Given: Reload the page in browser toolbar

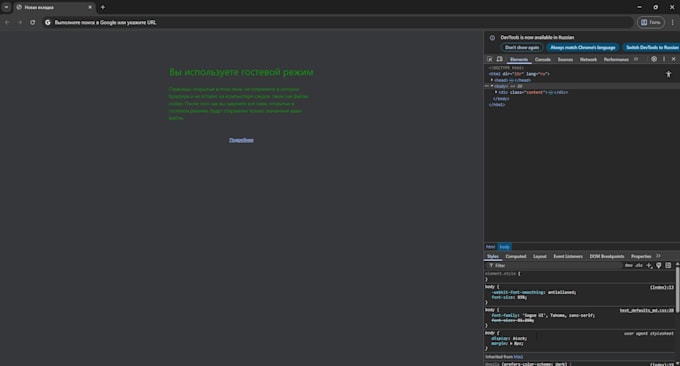Looking at the screenshot, I should coord(33,22).
